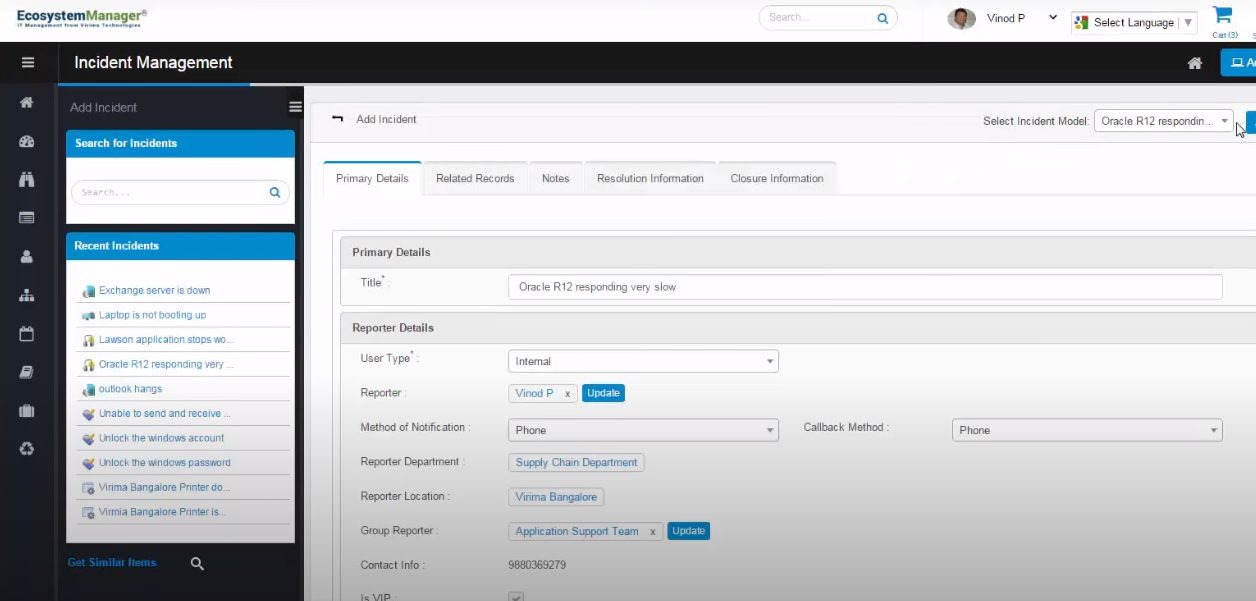The image size is (1256, 601).
Task: Open the Callback Method dropdown
Action: tap(1087, 430)
